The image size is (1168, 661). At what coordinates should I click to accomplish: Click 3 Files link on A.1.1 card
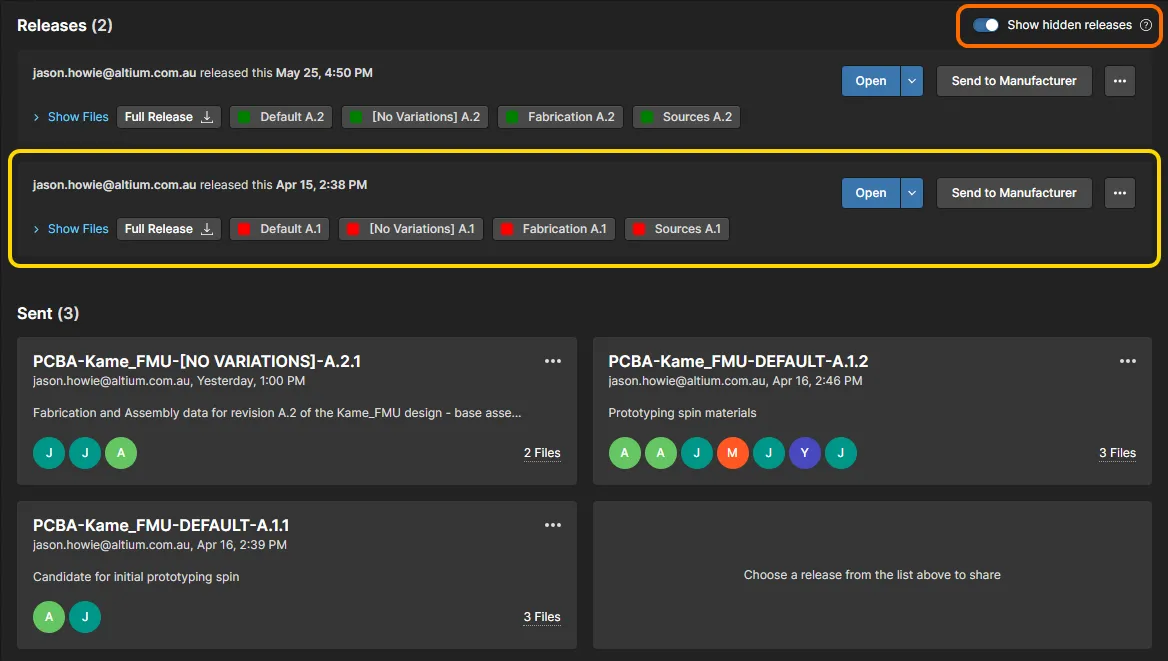click(542, 617)
